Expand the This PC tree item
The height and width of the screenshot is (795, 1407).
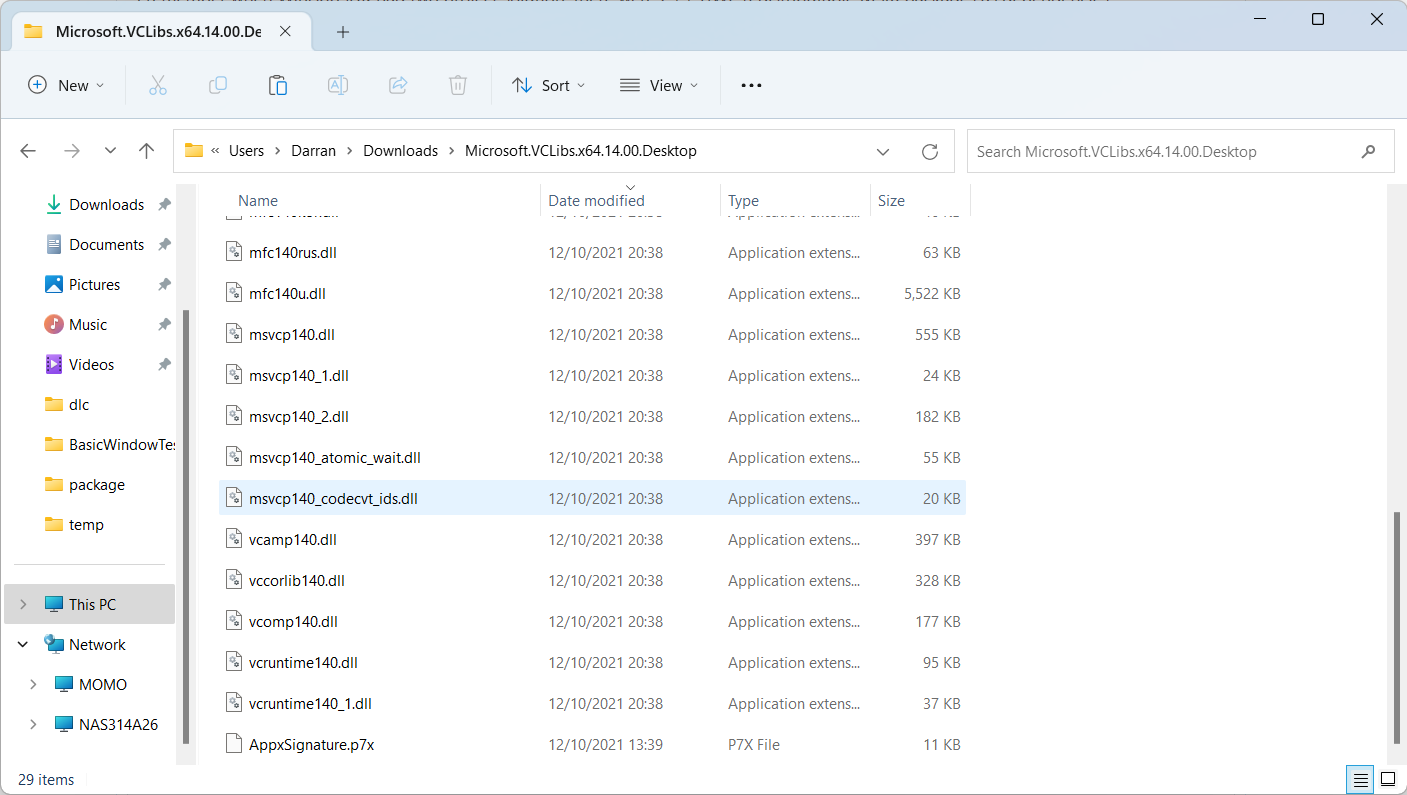22,604
